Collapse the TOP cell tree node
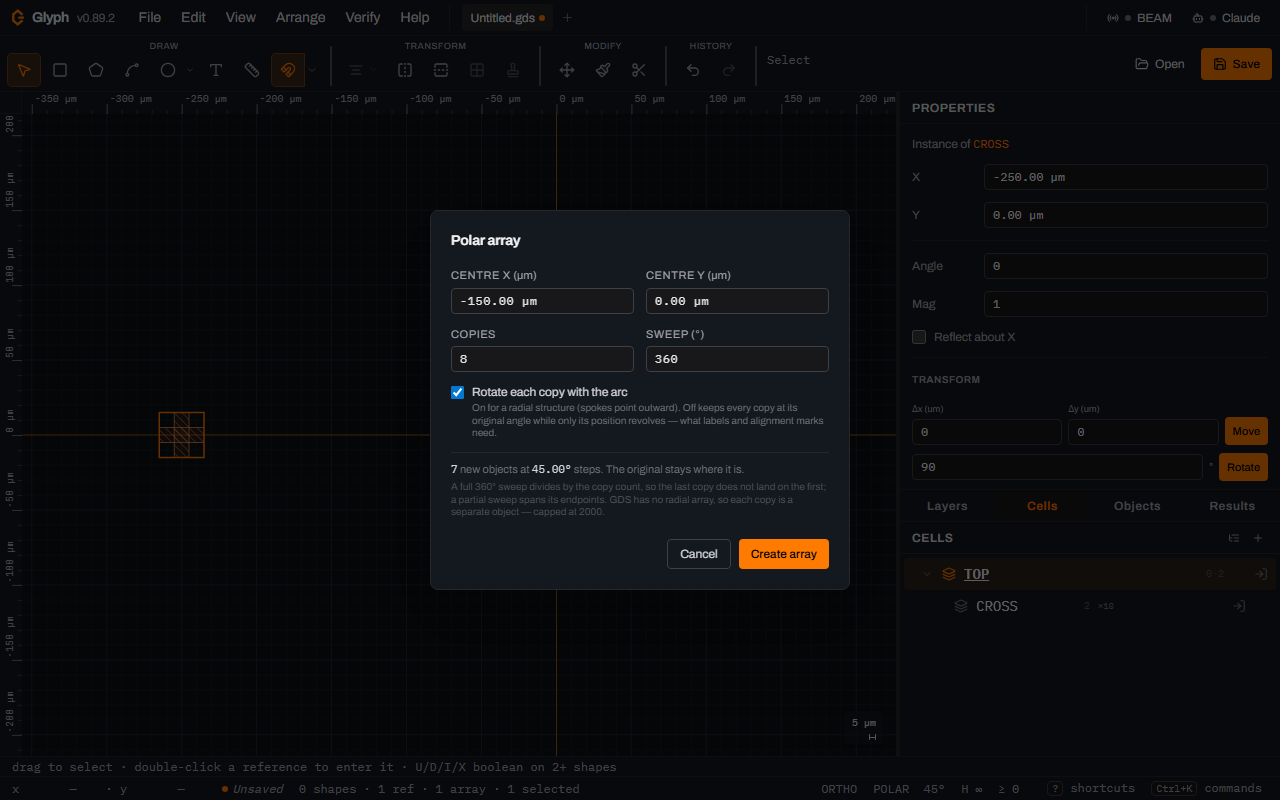Screen dimensions: 1280x800 (x=927, y=574)
